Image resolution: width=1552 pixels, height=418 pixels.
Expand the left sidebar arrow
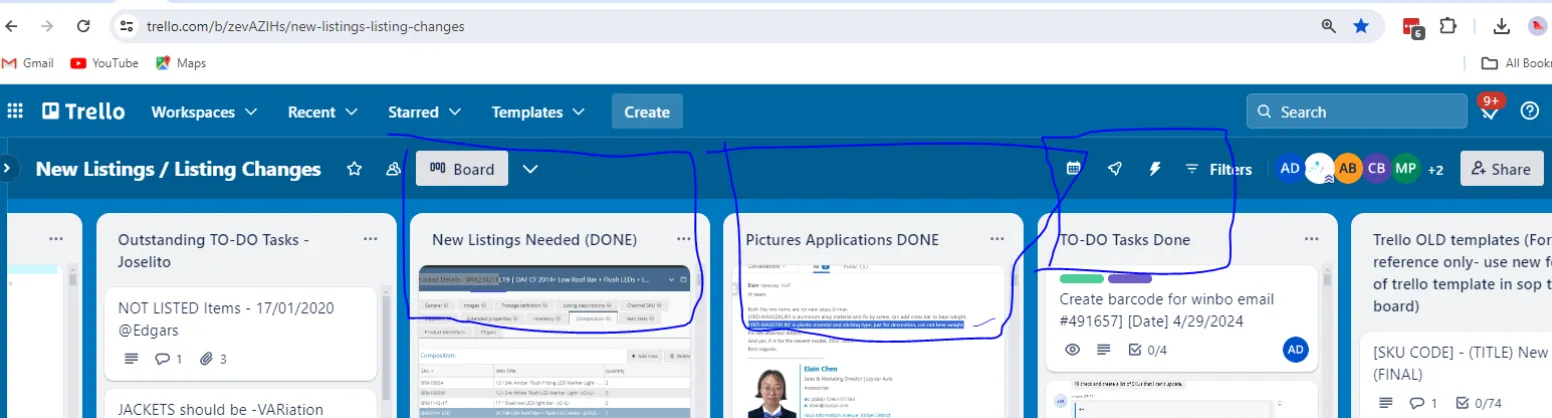point(6,169)
